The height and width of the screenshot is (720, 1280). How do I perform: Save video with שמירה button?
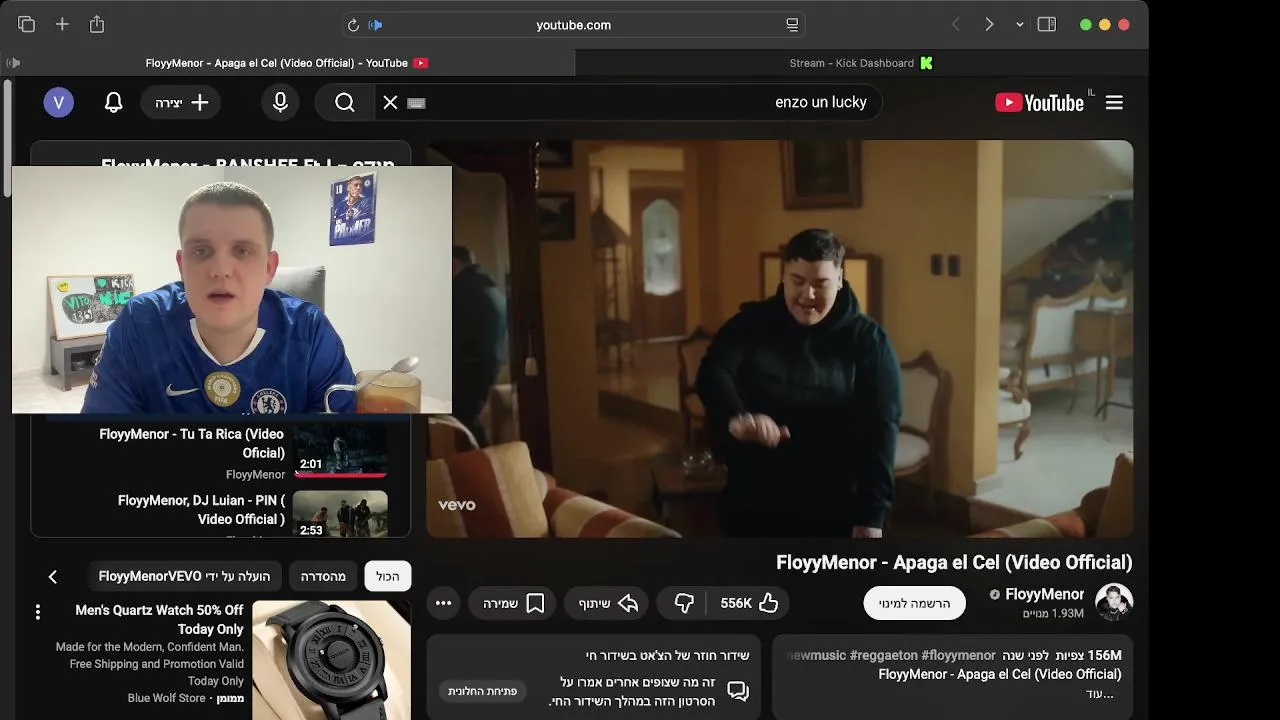coord(514,603)
